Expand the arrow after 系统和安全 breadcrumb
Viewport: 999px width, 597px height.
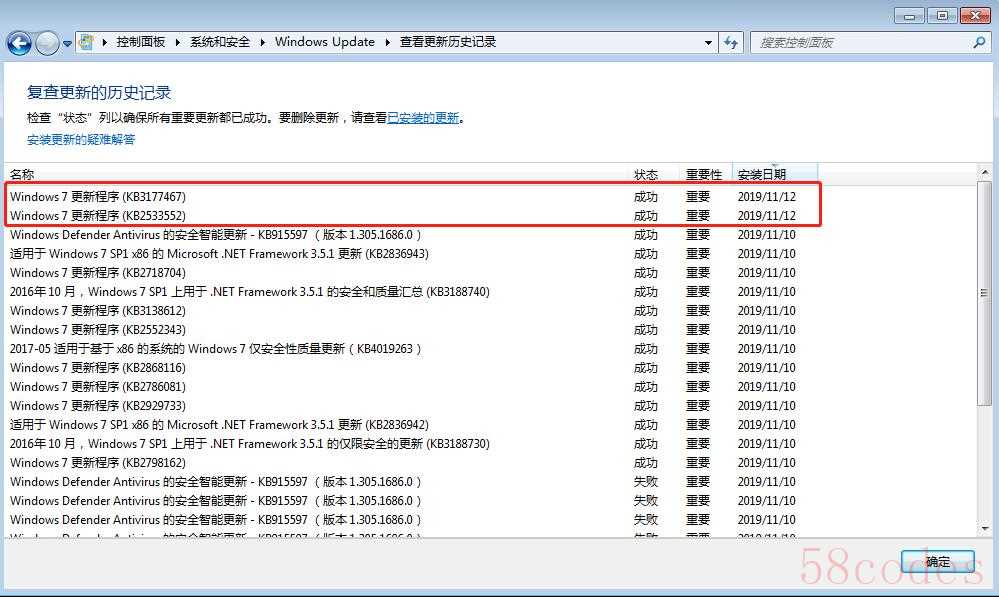(x=262, y=43)
